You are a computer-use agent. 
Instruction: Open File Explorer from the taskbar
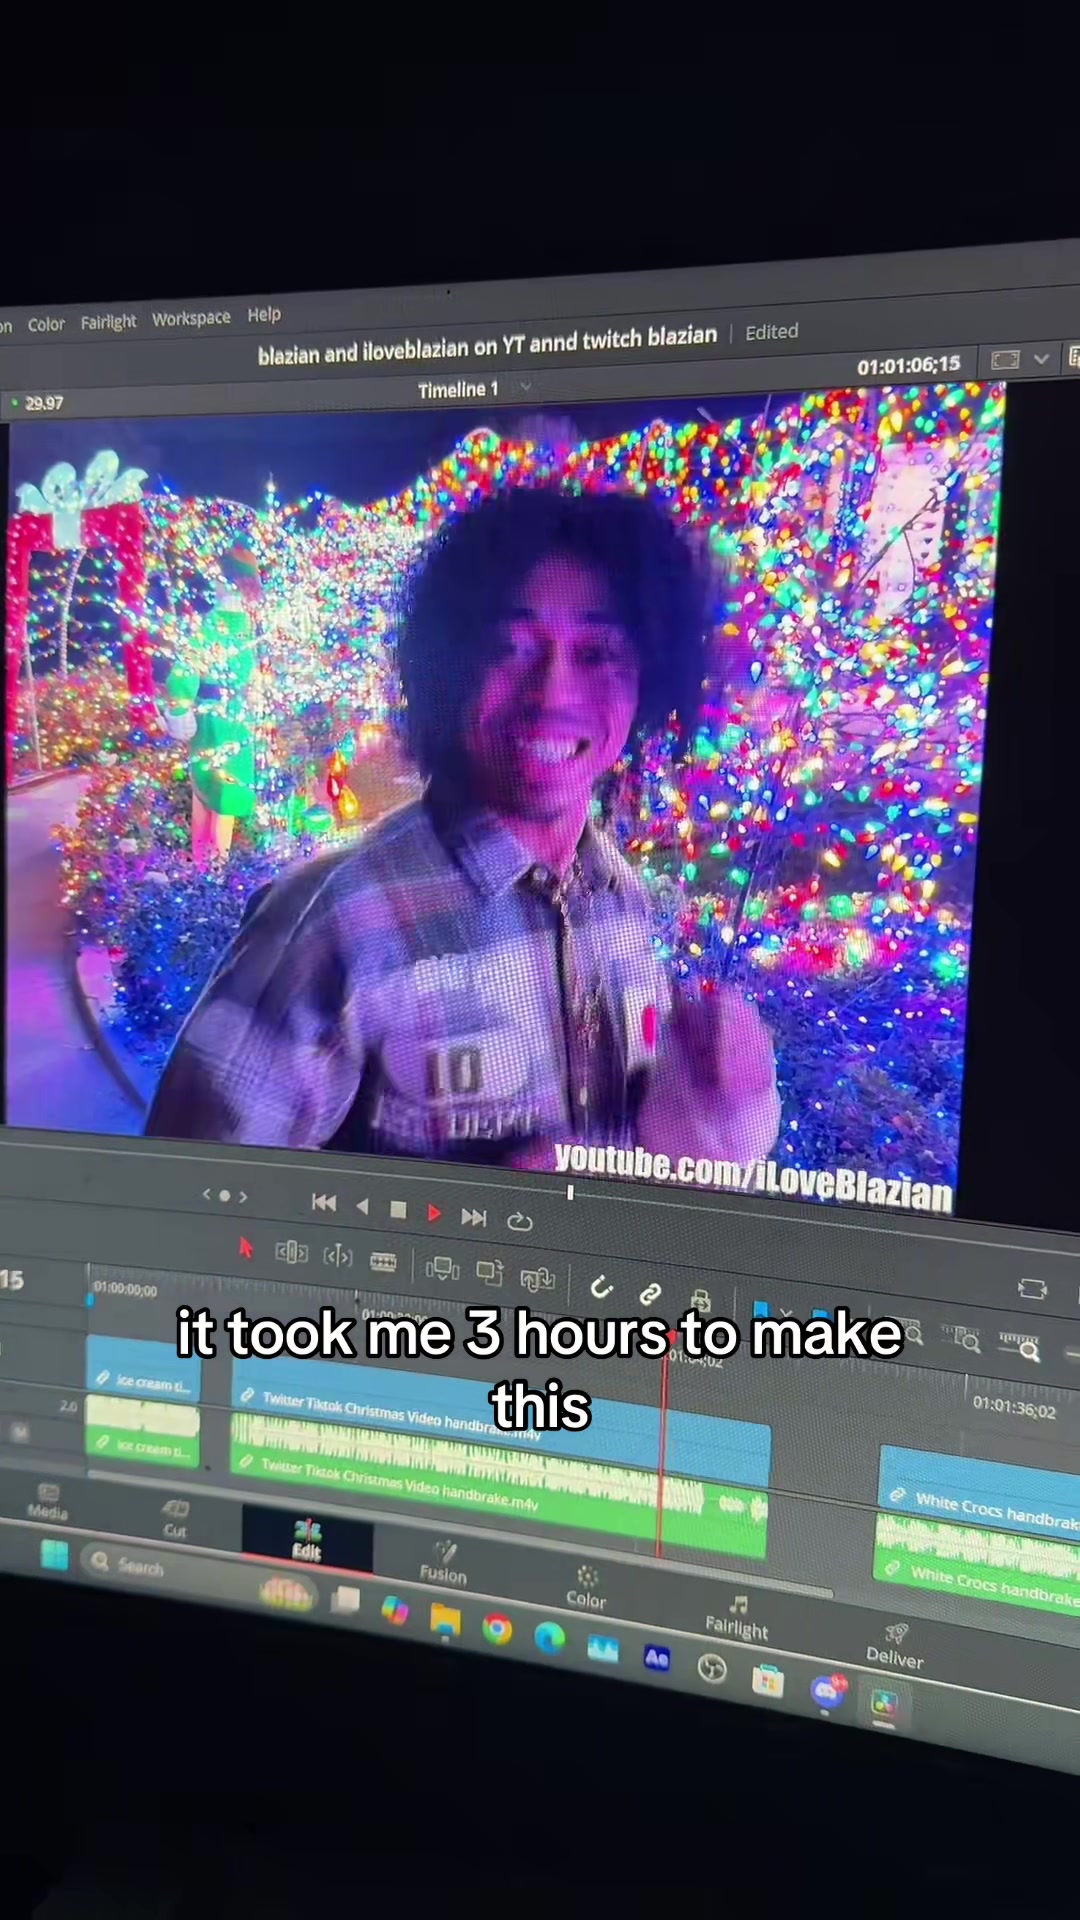(x=445, y=1621)
